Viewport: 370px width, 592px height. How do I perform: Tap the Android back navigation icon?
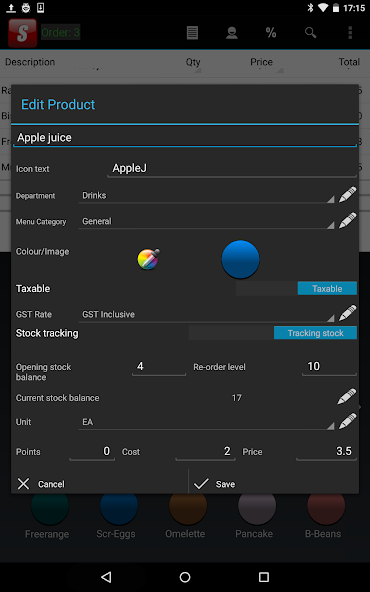106,577
